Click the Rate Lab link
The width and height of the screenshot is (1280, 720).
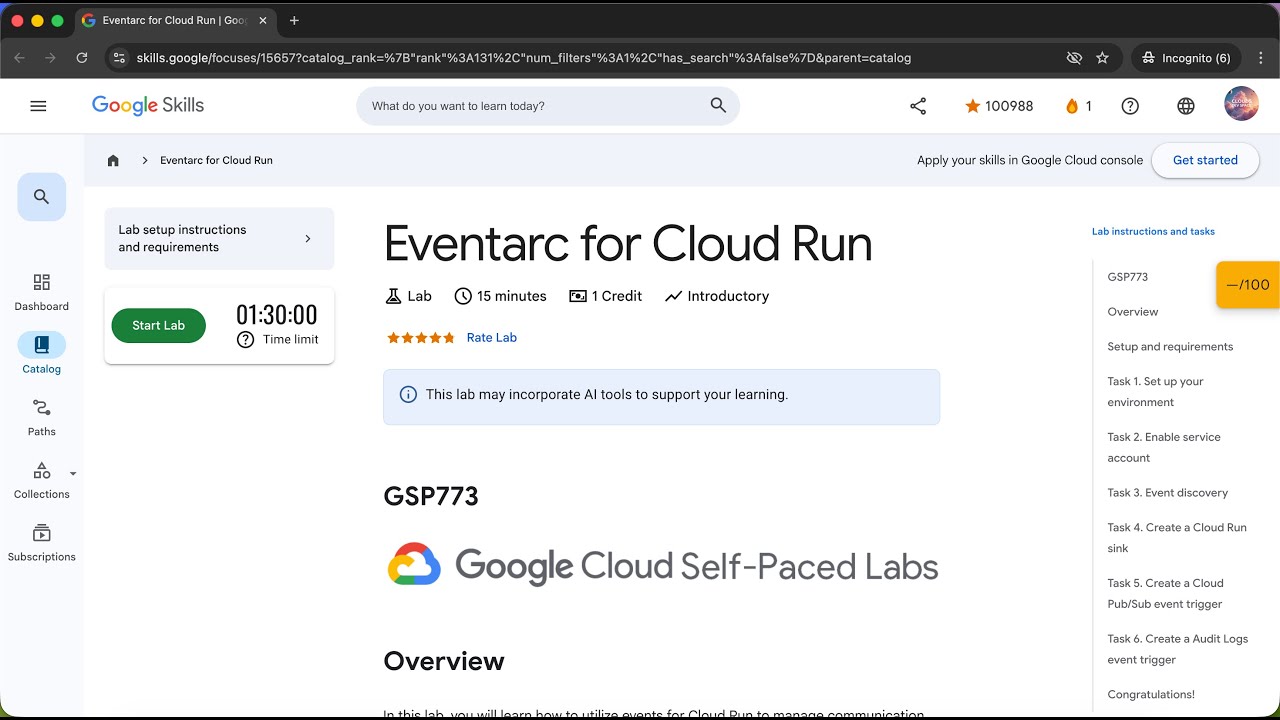492,338
